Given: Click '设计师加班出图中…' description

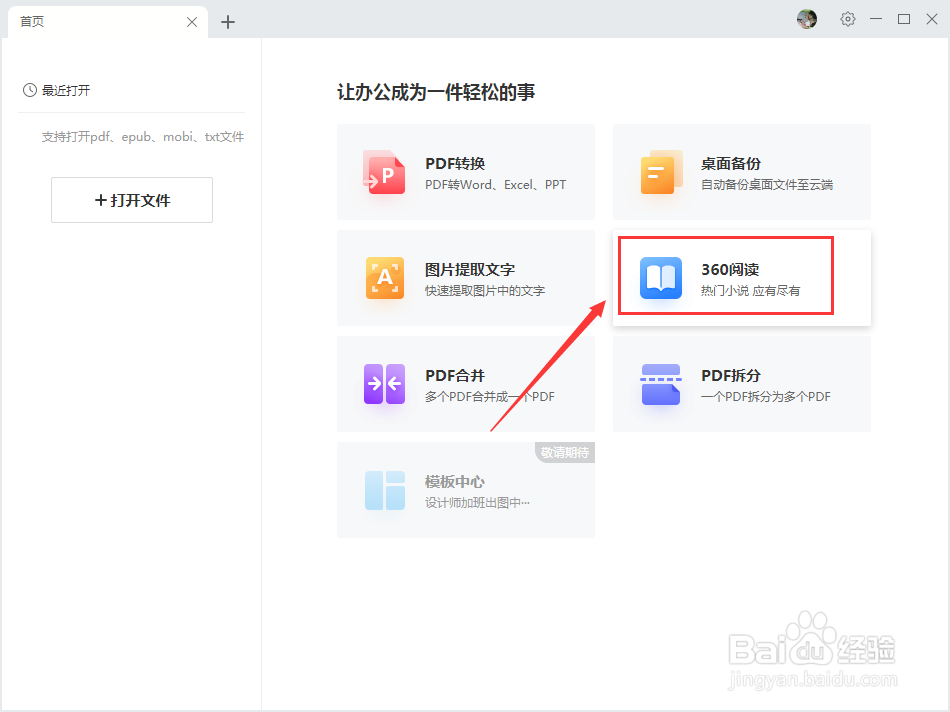Looking at the screenshot, I should click(477, 502).
